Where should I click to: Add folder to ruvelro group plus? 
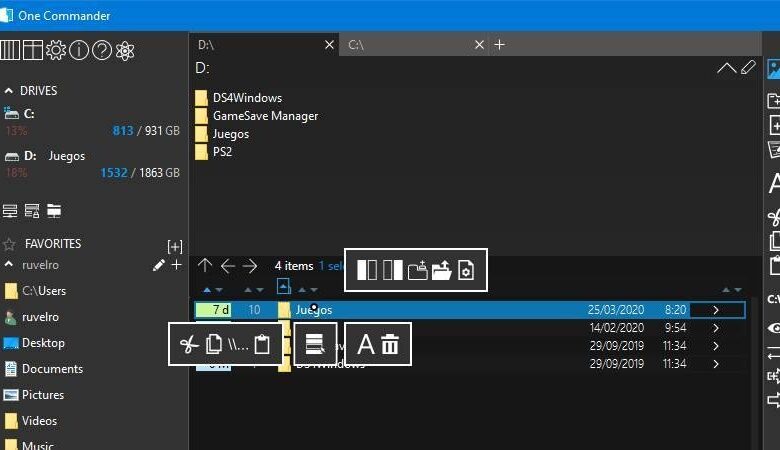coord(176,265)
